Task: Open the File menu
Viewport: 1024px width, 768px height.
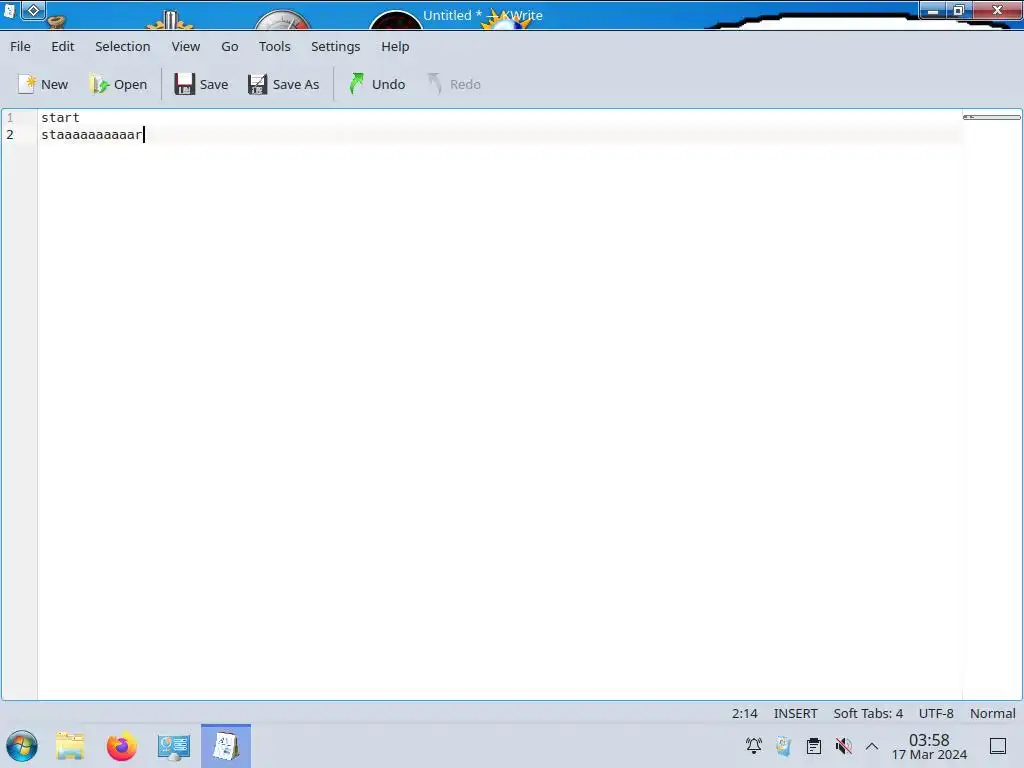Action: 20,46
